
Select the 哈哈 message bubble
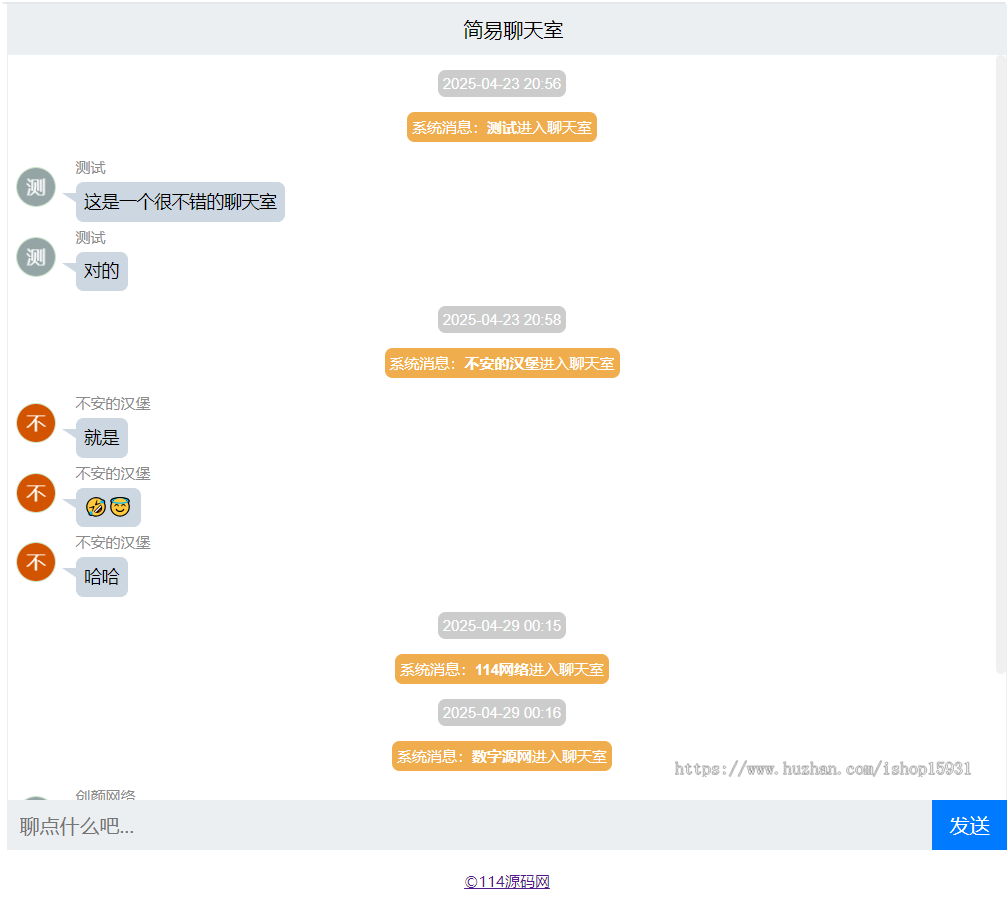(102, 577)
